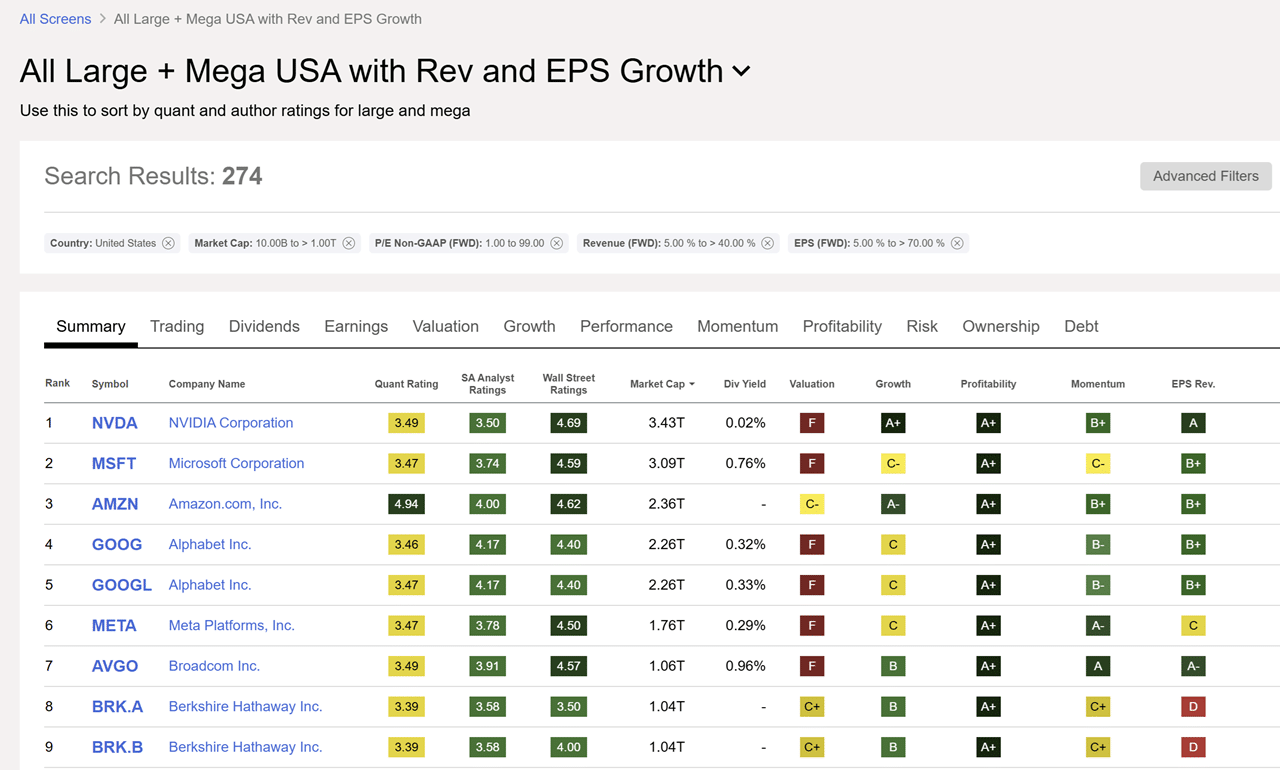Remove the Revenue (FWD) filter chip
Image resolution: width=1280 pixels, height=770 pixels.
767,243
